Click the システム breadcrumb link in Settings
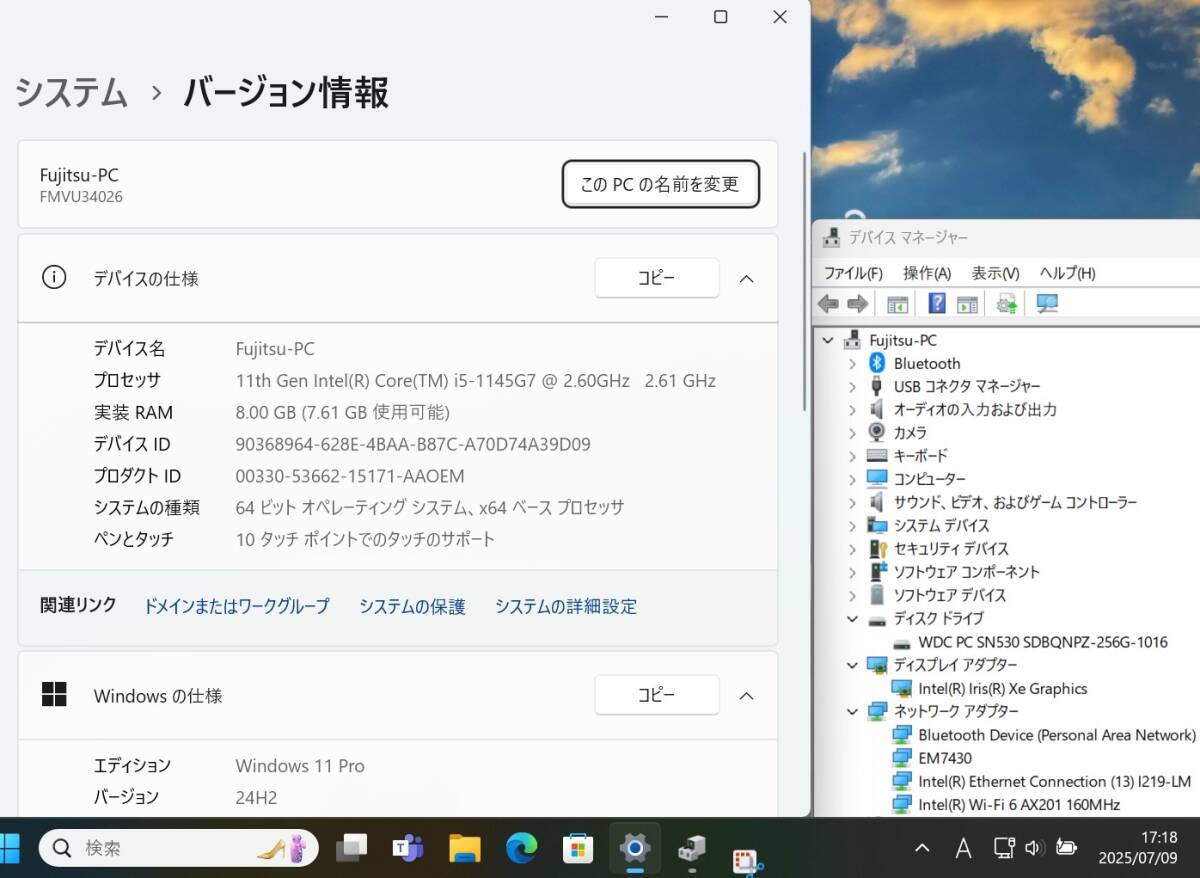1200x878 pixels. pos(71,93)
